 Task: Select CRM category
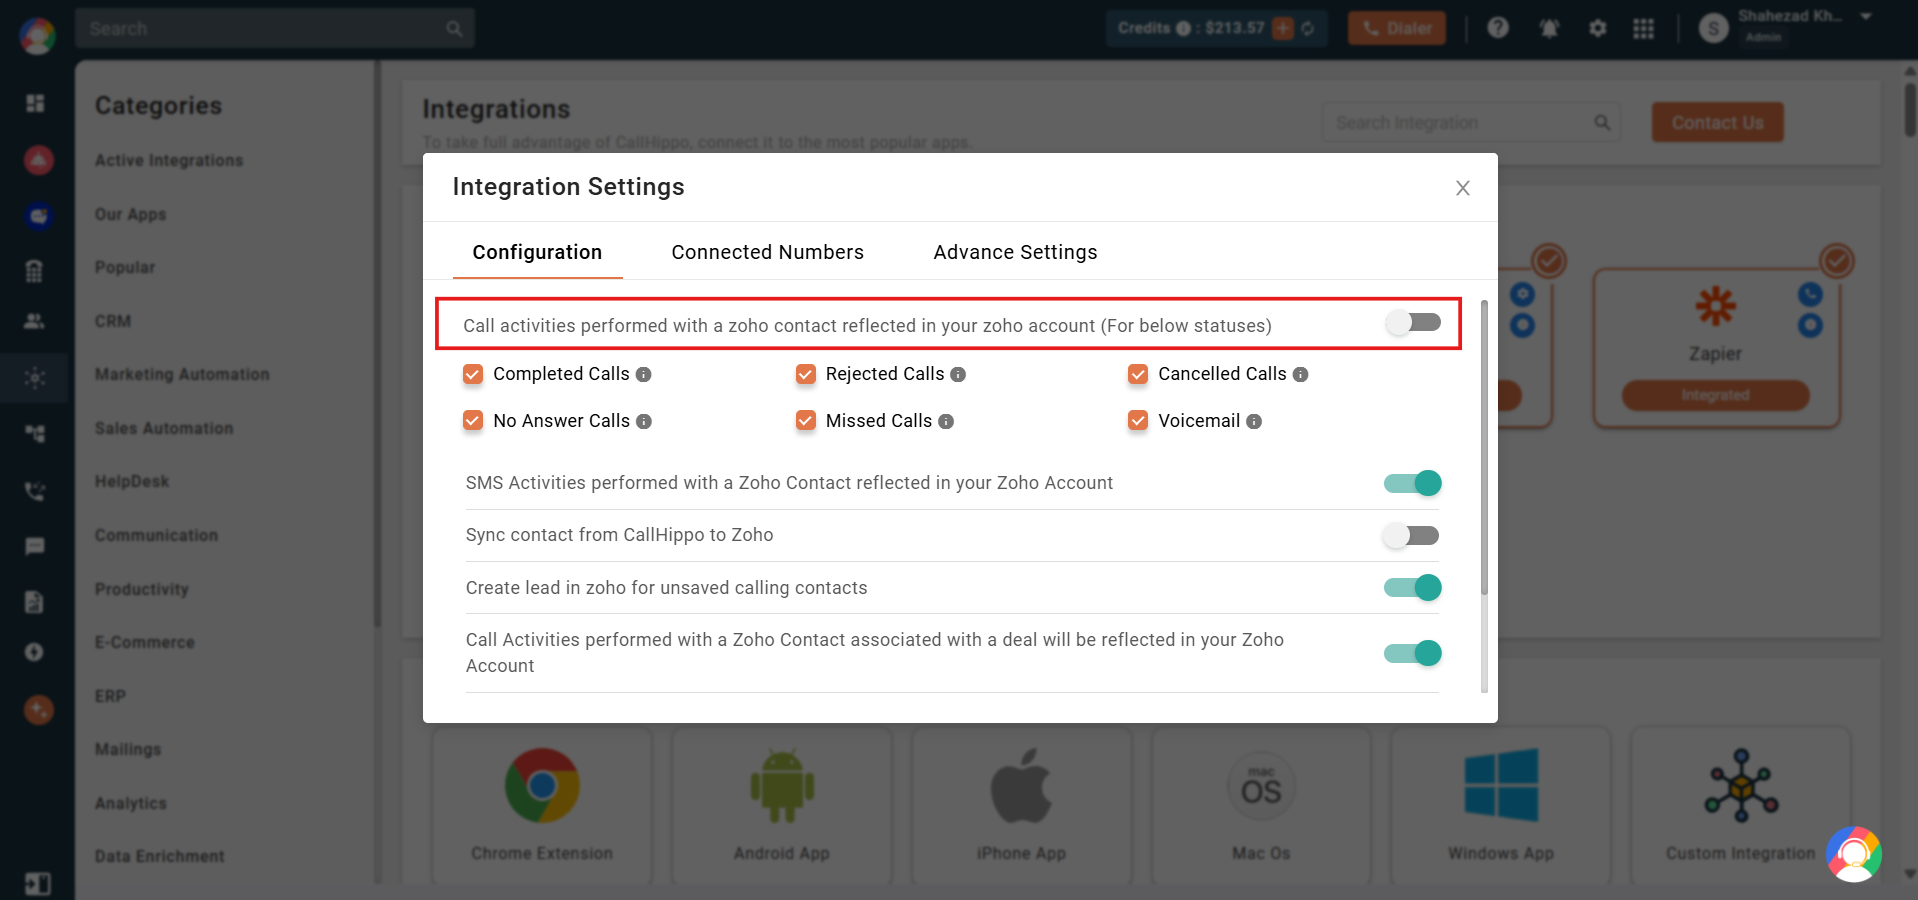pos(113,321)
